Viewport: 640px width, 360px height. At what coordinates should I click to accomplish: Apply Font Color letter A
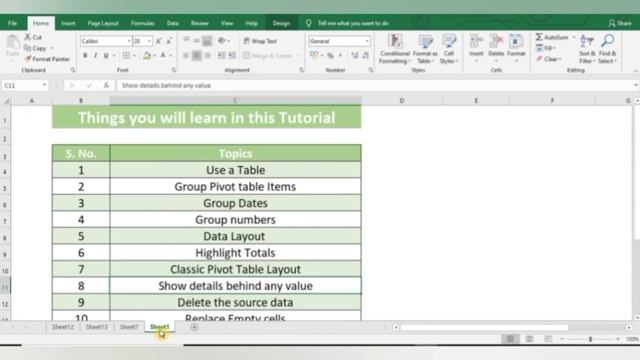[x=163, y=56]
